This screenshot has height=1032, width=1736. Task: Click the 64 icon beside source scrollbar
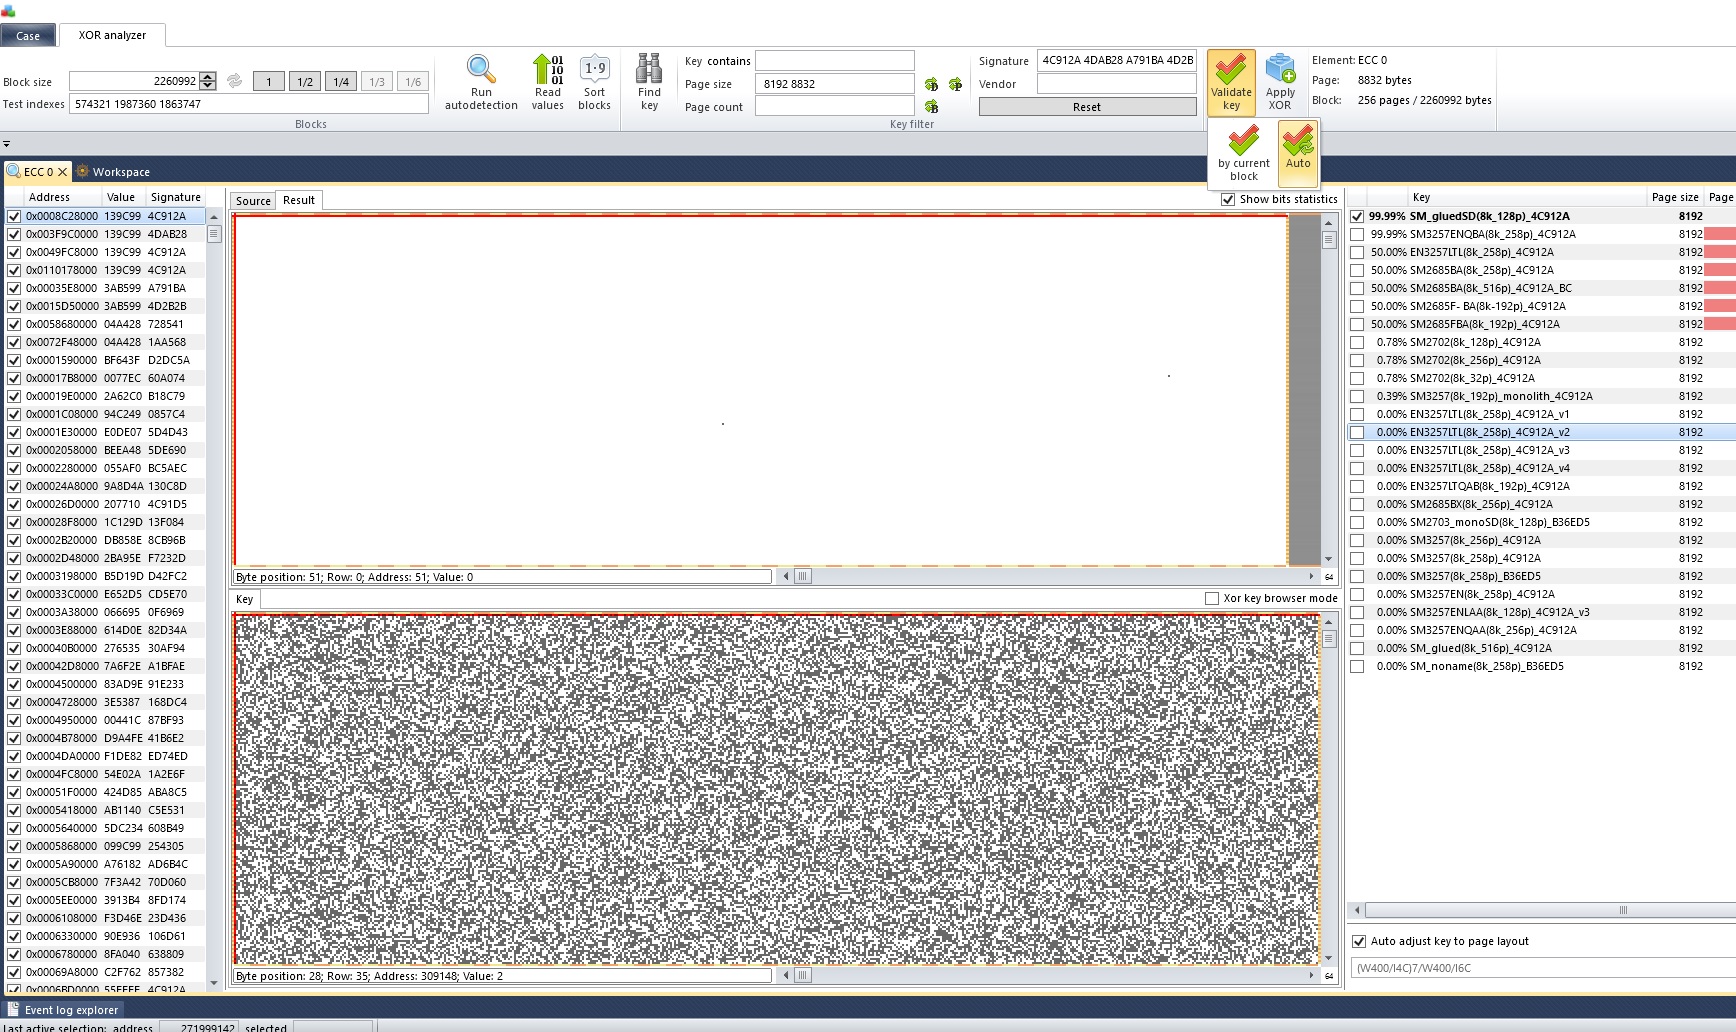click(1329, 577)
